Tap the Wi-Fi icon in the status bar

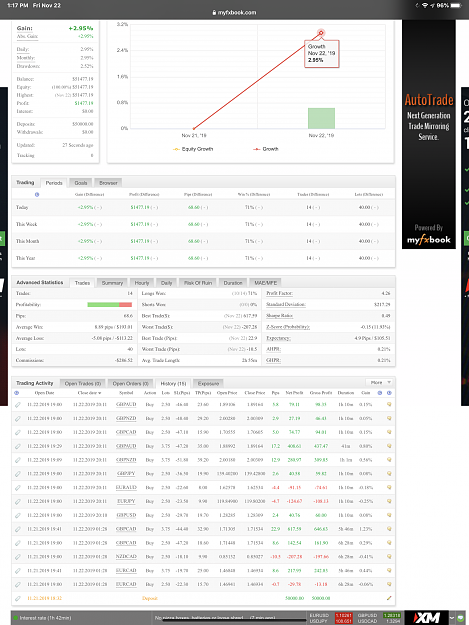pyautogui.click(x=425, y=5)
